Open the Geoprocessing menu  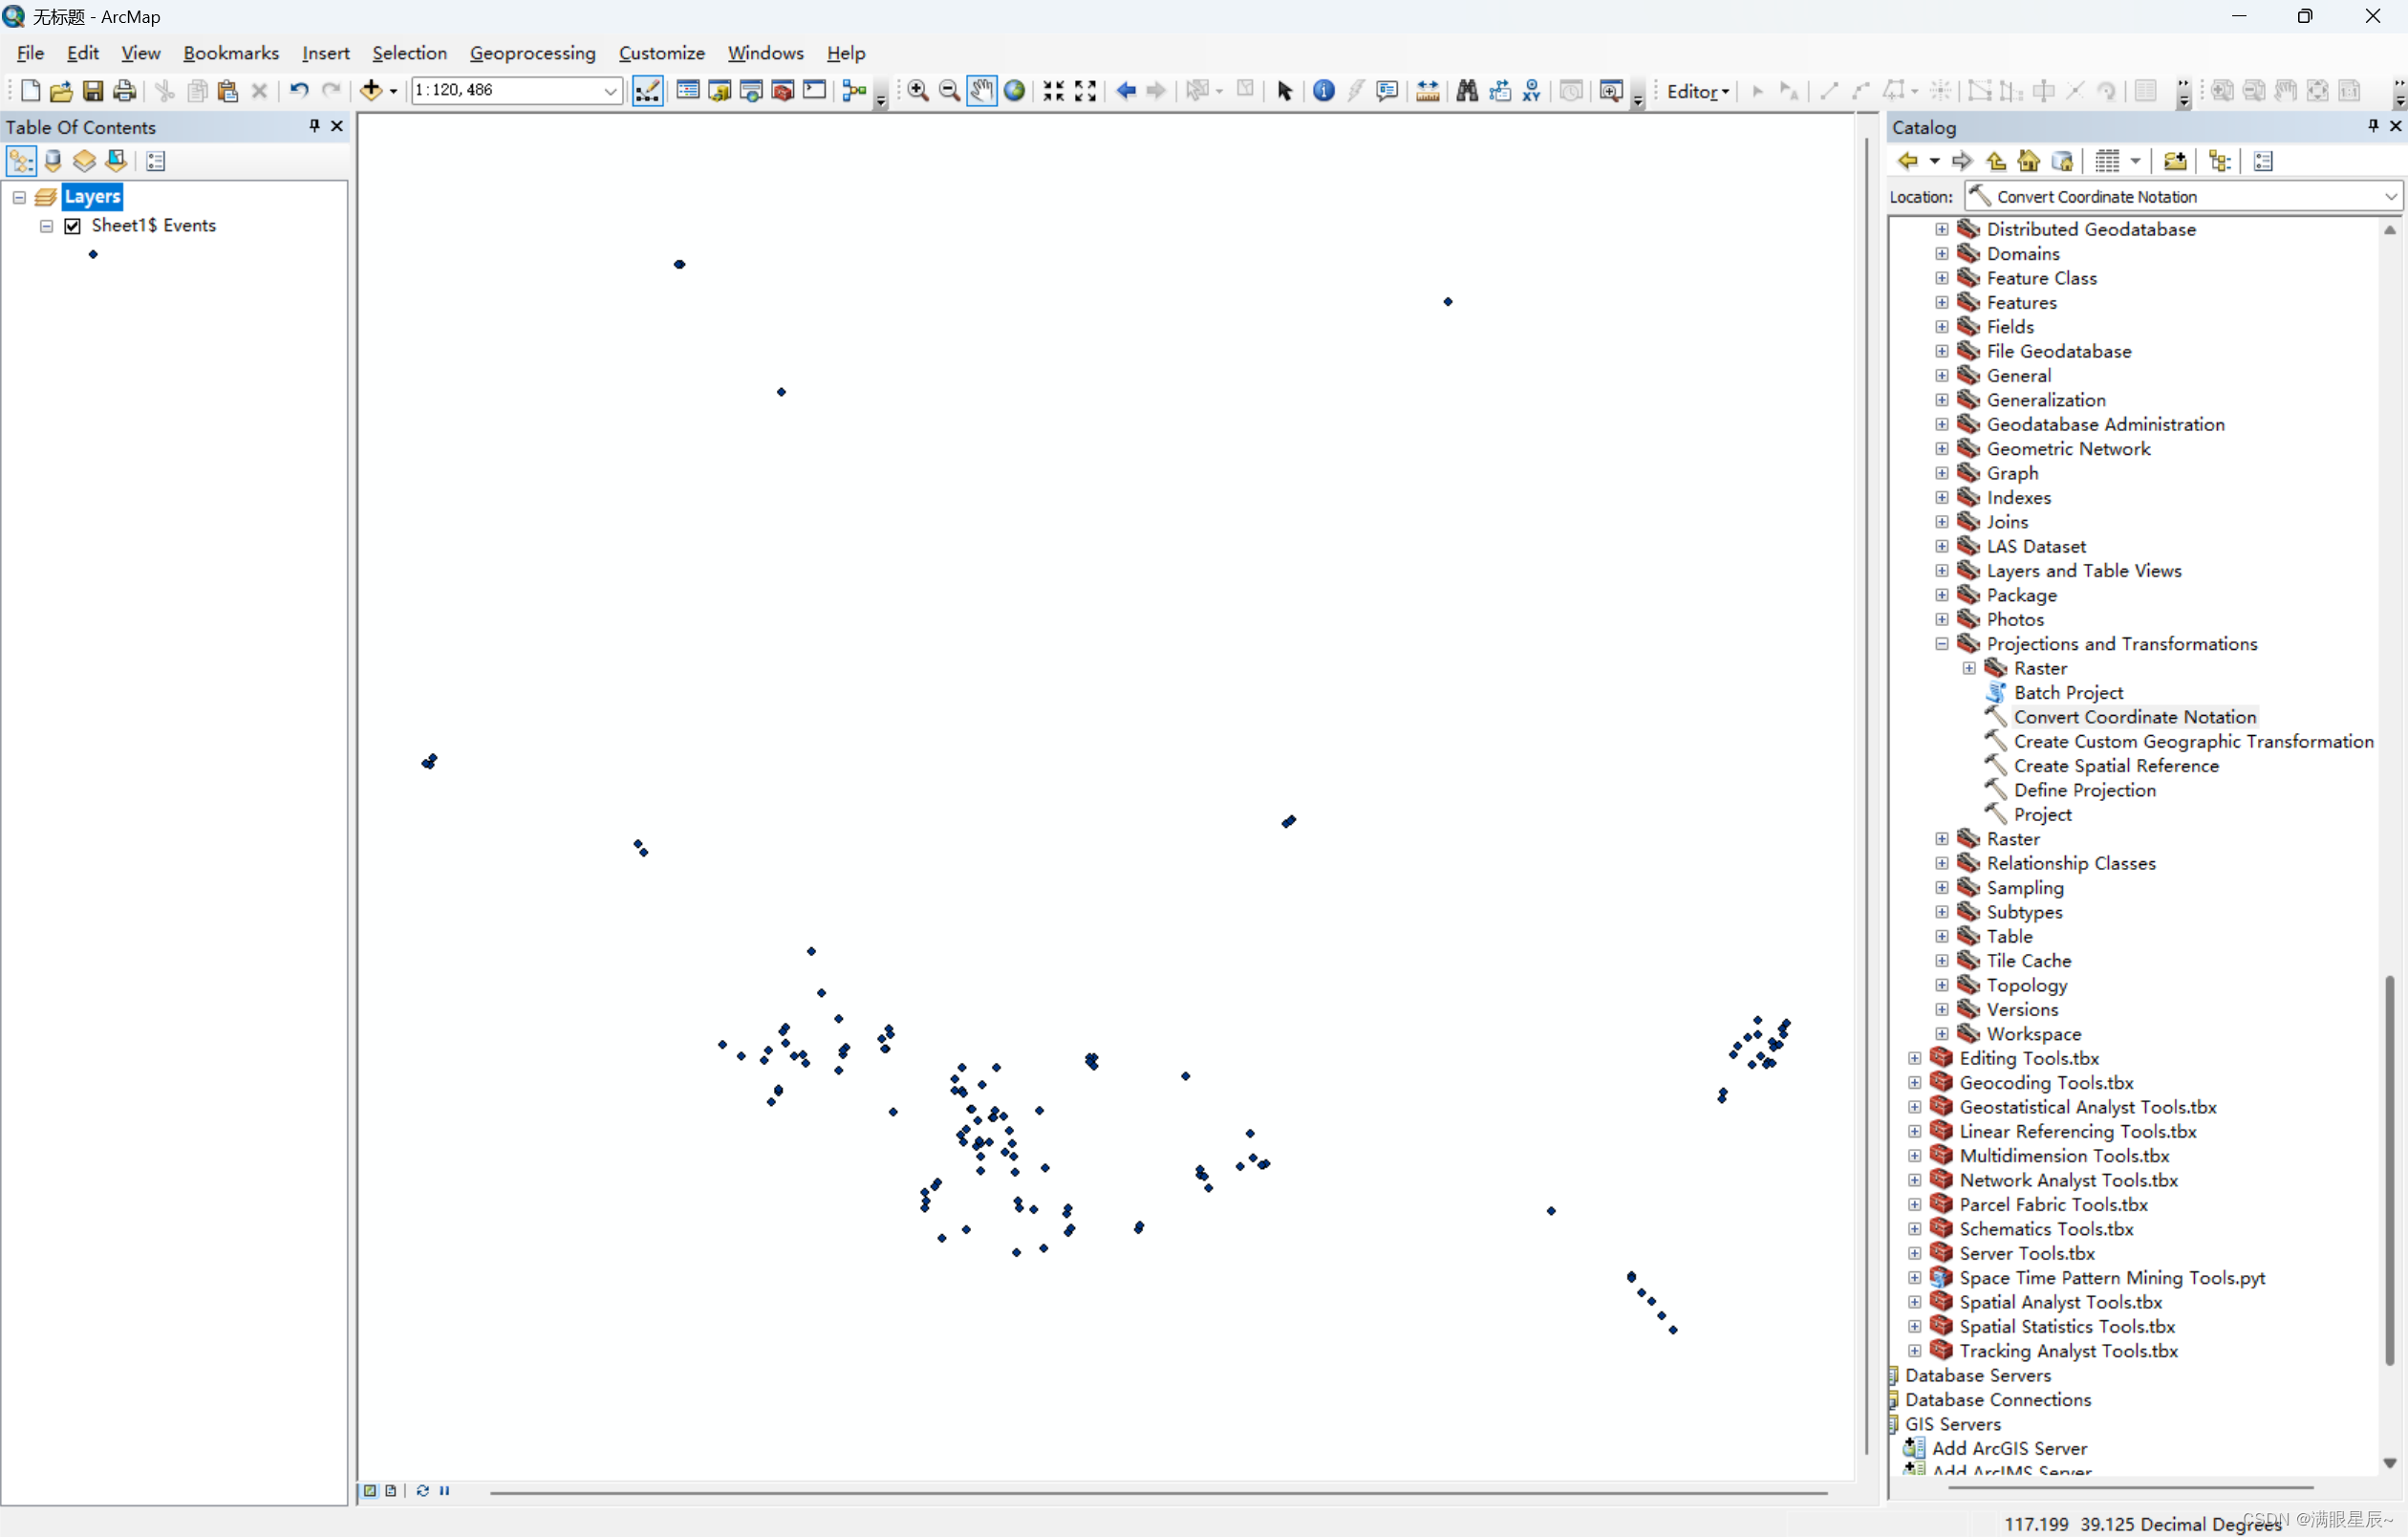(532, 53)
